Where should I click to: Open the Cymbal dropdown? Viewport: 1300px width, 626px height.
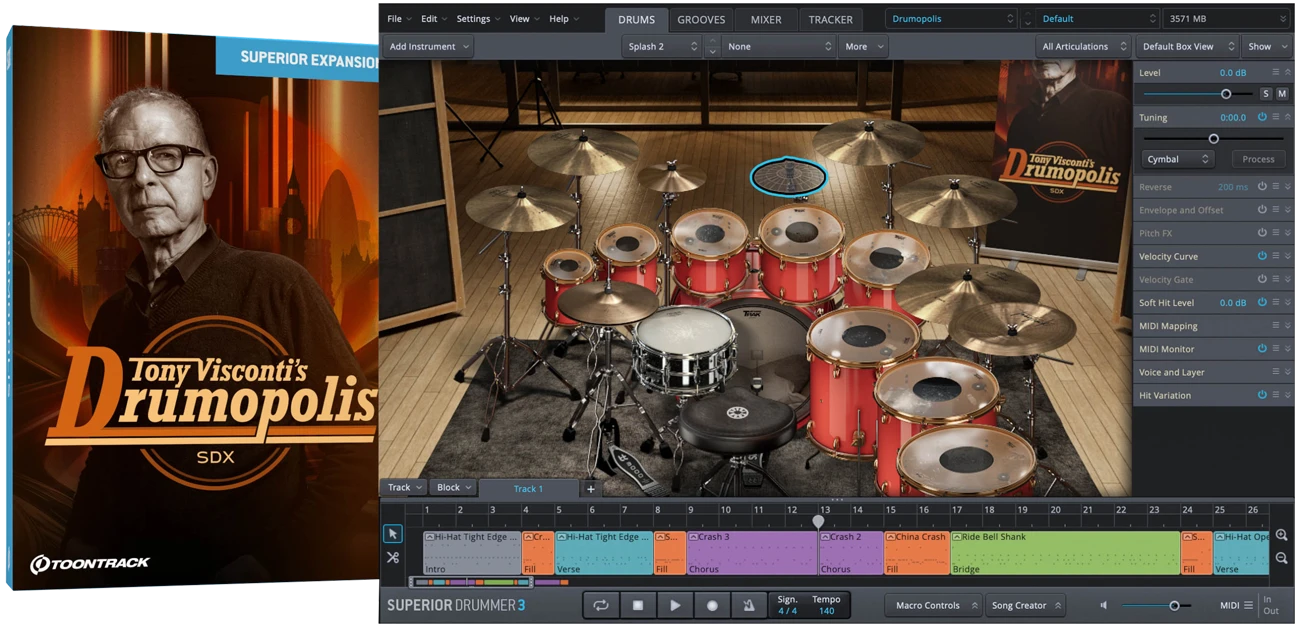pyautogui.click(x=1177, y=159)
